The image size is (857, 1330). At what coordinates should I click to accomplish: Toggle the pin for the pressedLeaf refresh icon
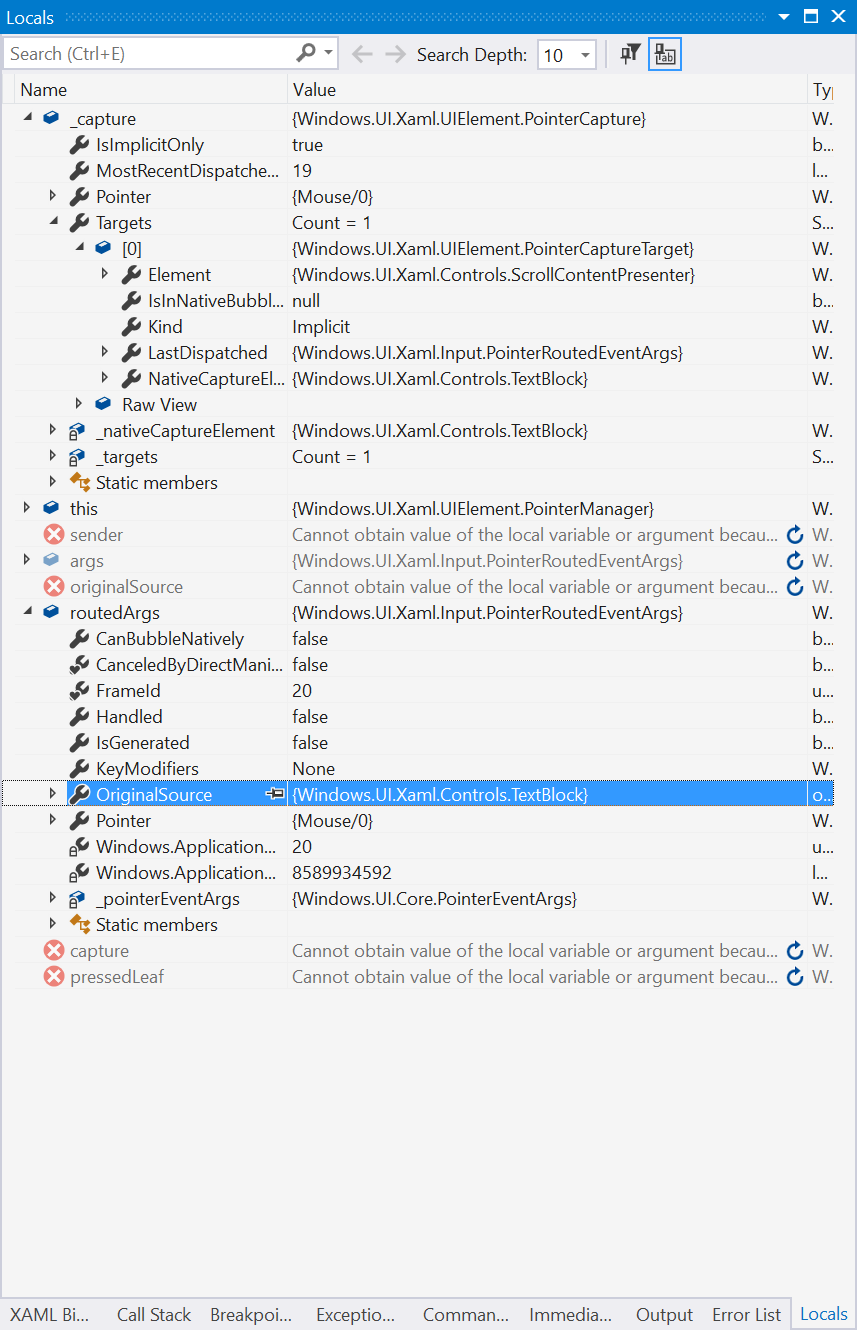coord(795,976)
